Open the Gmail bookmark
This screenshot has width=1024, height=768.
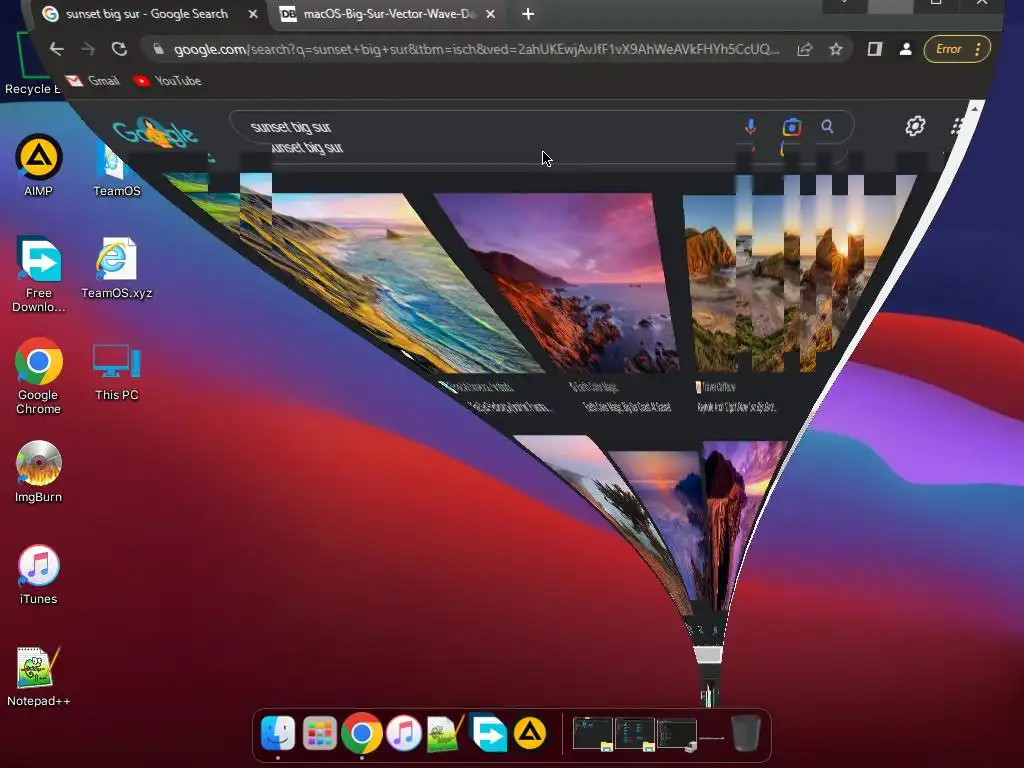coord(93,80)
